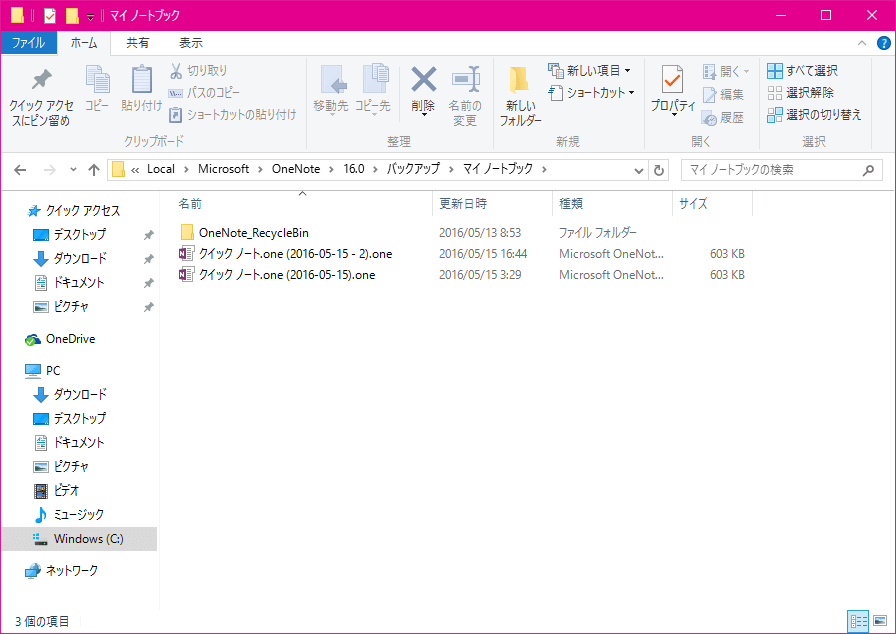Open クイック アクセス in navigation pane
This screenshot has width=896, height=634.
[x=83, y=211]
